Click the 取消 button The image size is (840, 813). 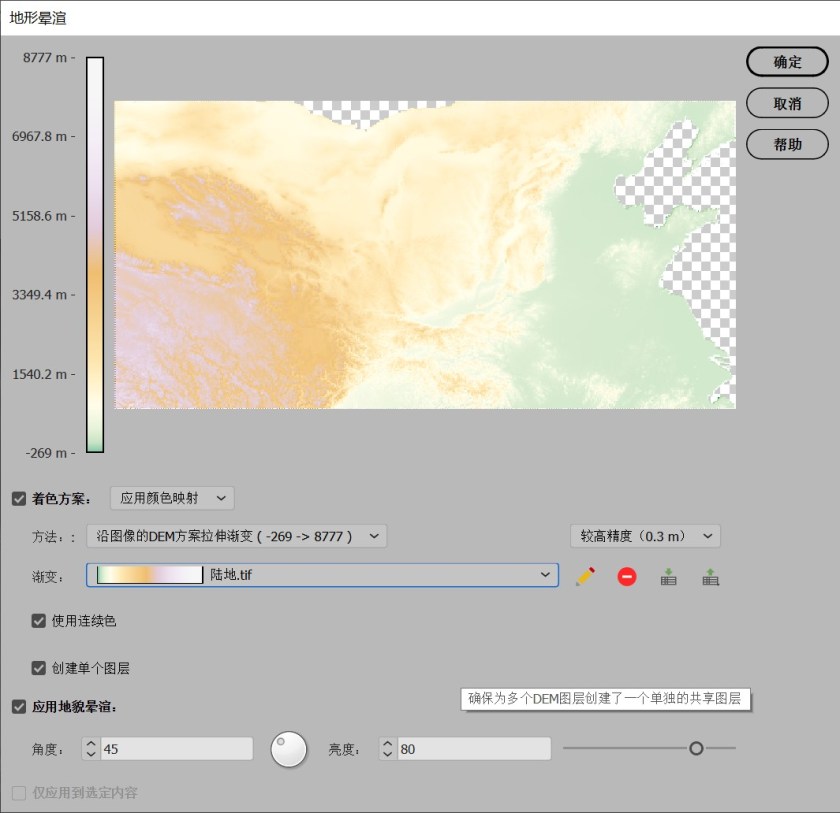click(787, 103)
